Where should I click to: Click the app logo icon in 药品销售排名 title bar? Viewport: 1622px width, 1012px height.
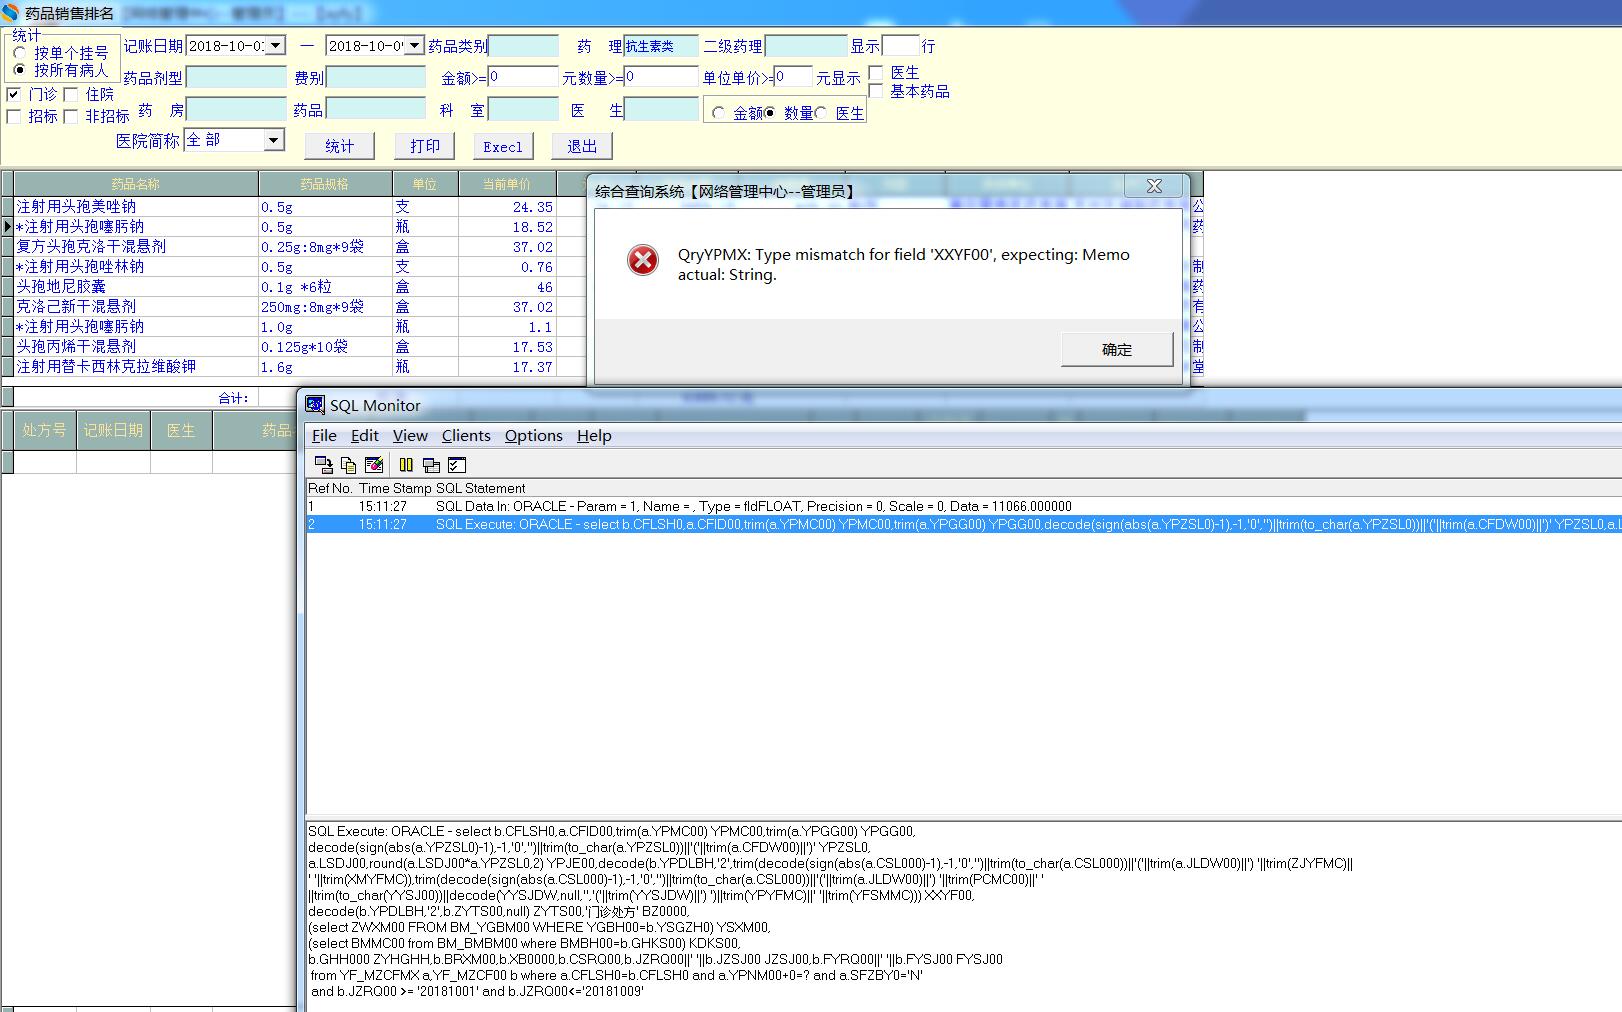pyautogui.click(x=10, y=13)
